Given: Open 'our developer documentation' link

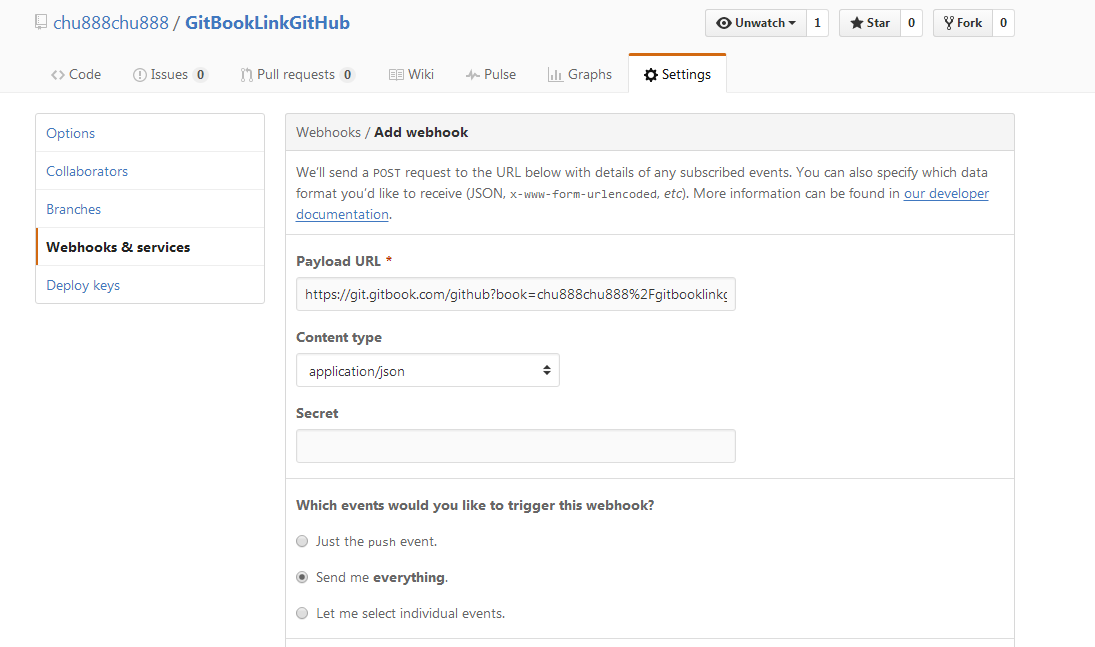Looking at the screenshot, I should click(946, 194).
